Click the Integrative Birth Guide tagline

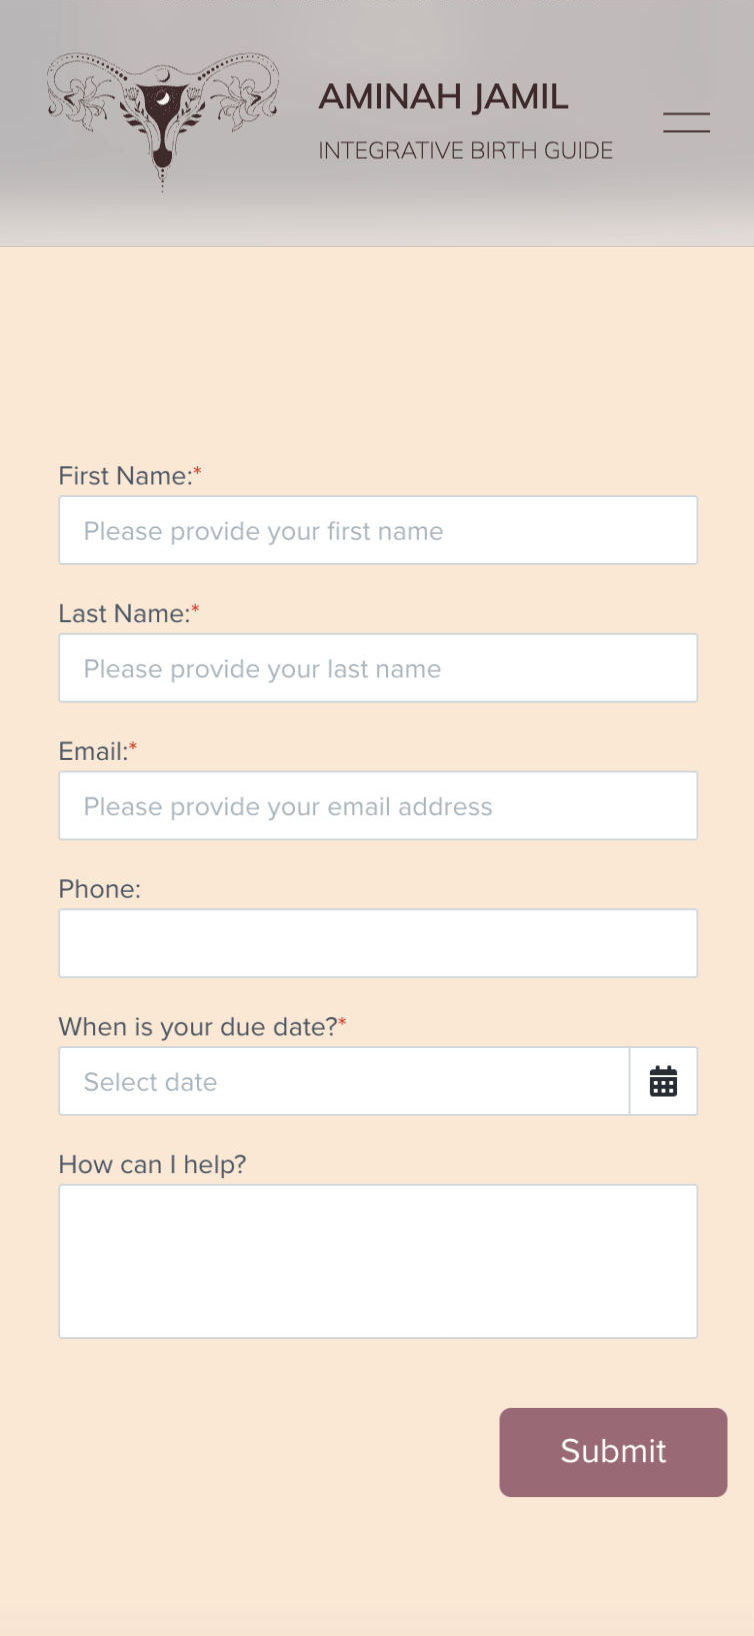465,151
